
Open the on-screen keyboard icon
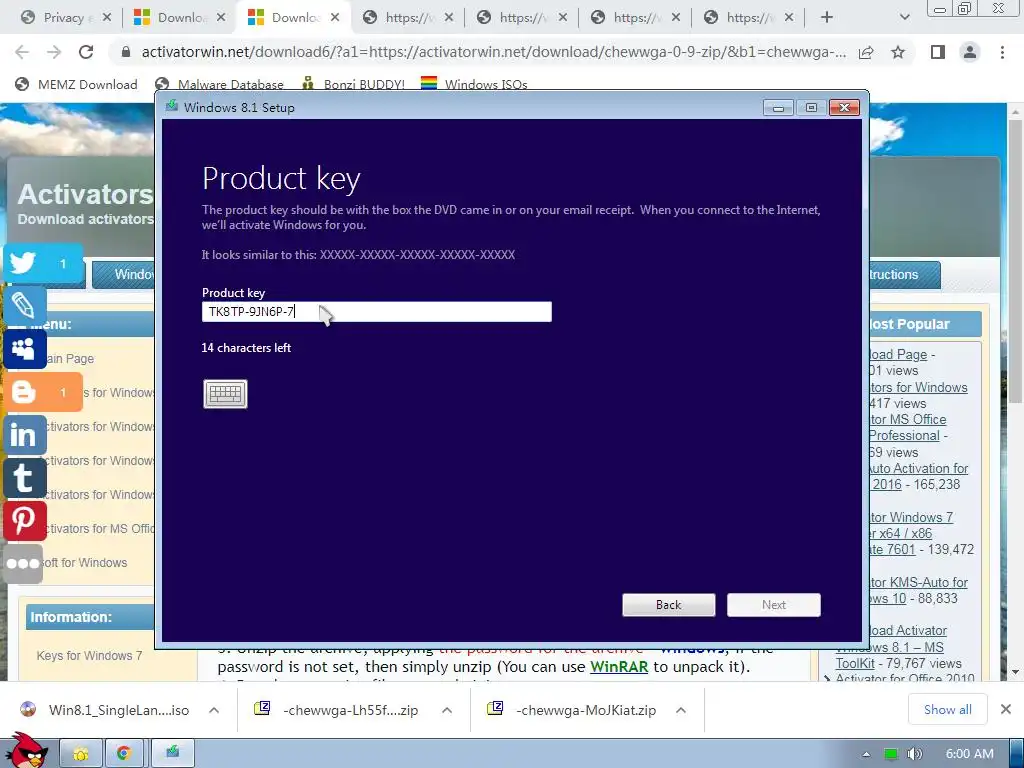[225, 394]
